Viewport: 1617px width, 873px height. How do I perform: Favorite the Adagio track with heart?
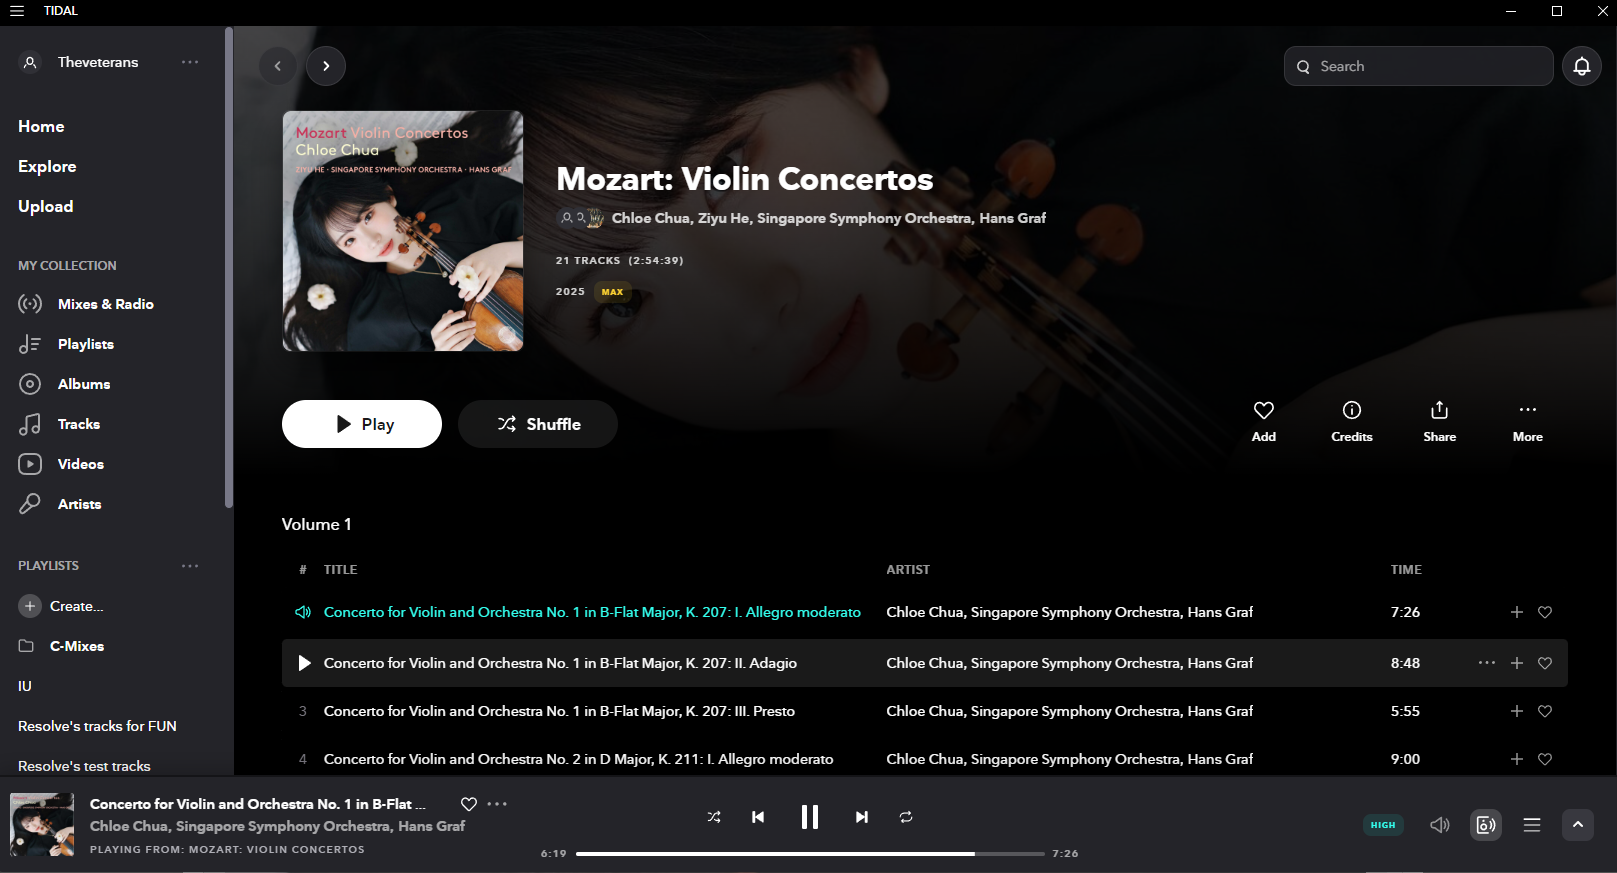[1545, 663]
